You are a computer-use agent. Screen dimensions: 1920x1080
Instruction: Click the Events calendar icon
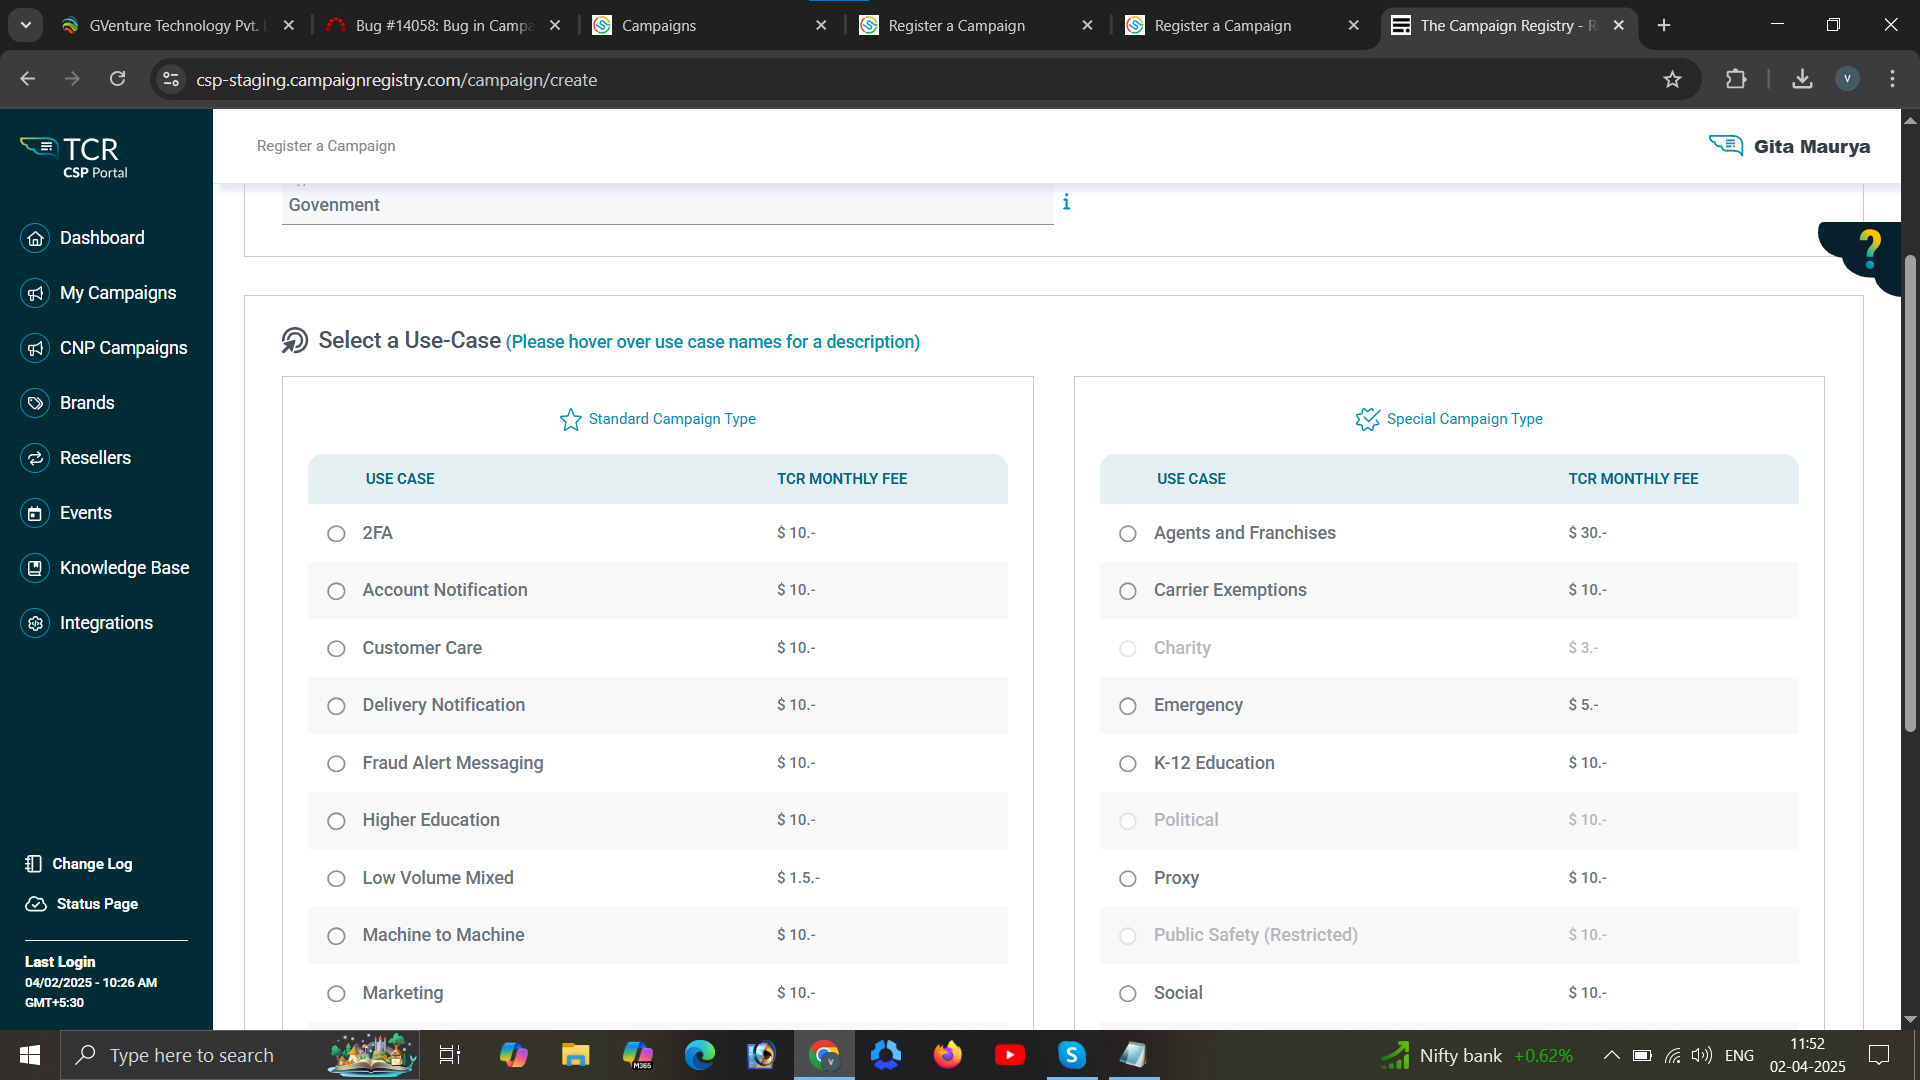(35, 513)
